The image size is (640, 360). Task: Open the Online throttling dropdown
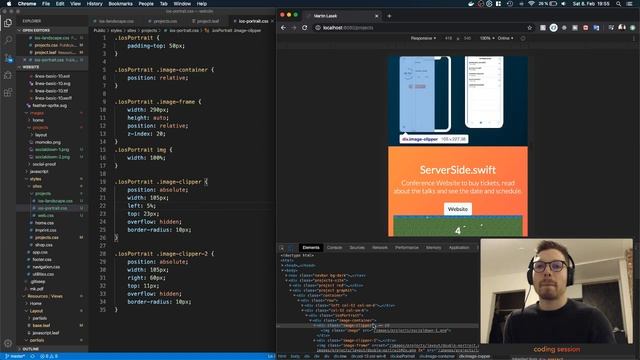(x=505, y=38)
